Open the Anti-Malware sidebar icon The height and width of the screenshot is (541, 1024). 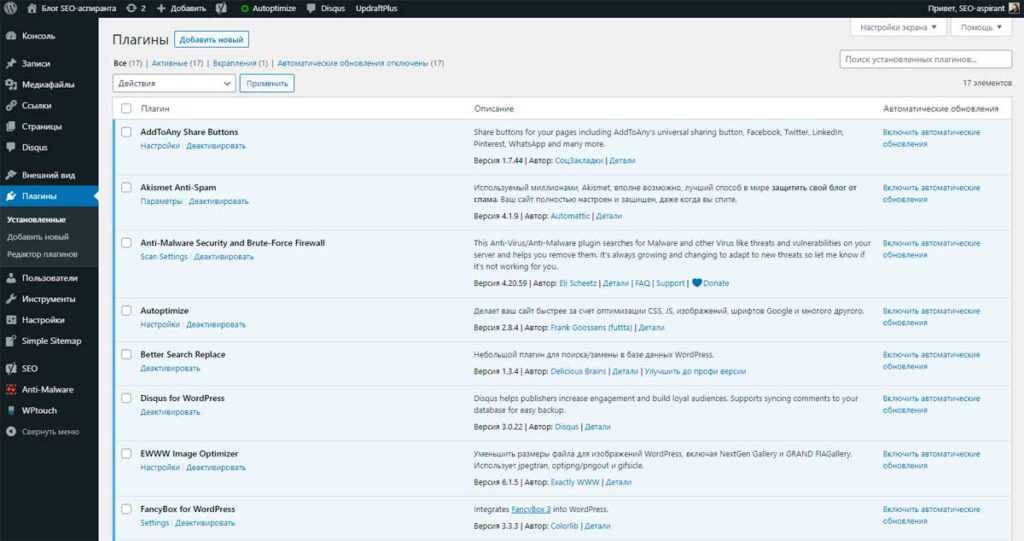click(x=11, y=390)
